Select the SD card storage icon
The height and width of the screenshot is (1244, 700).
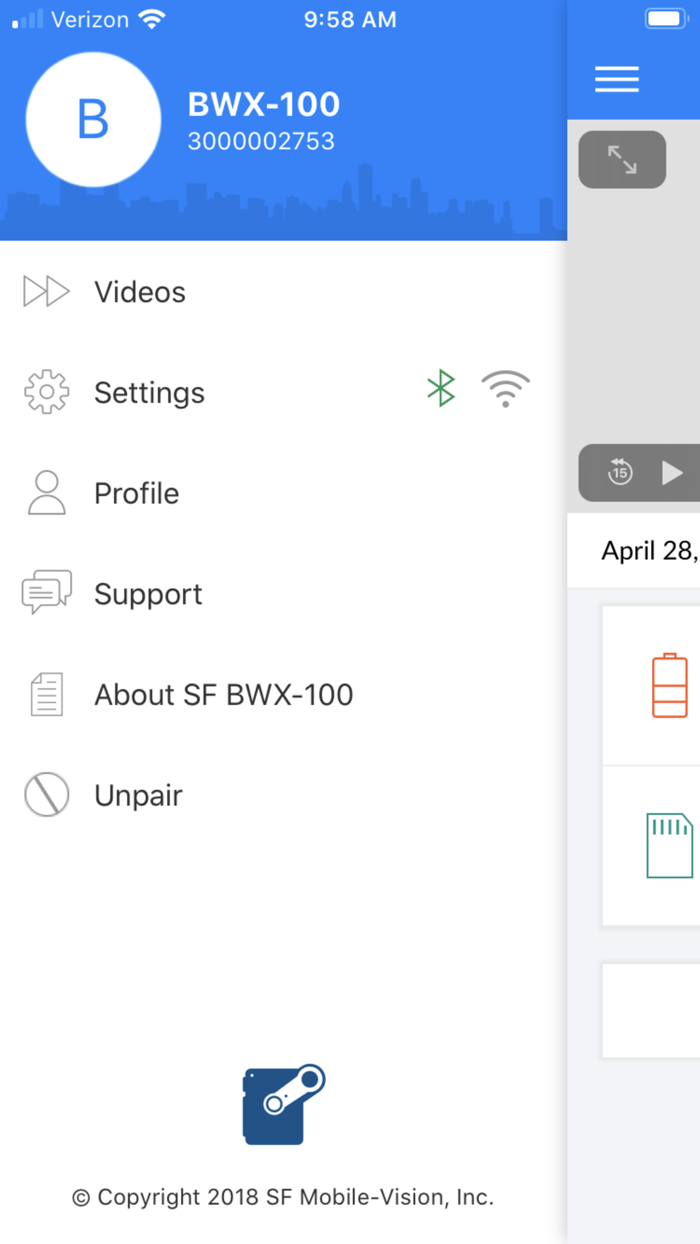click(x=669, y=845)
